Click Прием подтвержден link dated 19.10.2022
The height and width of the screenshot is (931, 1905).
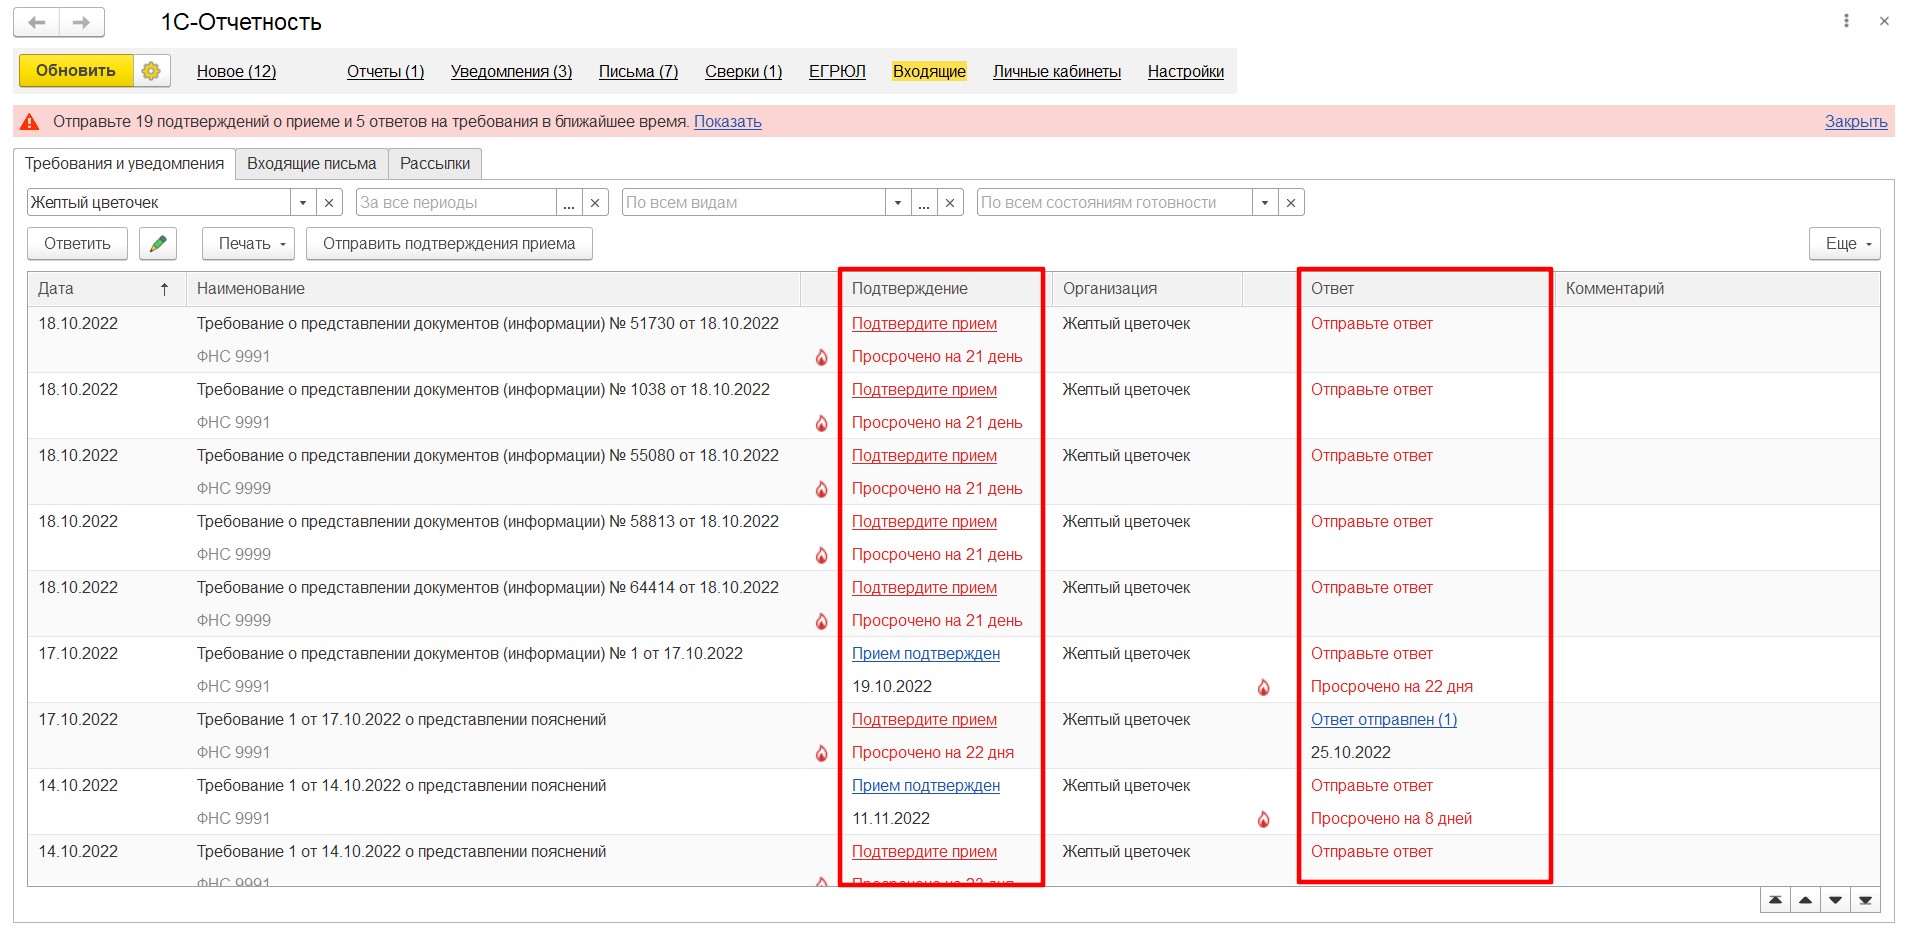tap(926, 654)
